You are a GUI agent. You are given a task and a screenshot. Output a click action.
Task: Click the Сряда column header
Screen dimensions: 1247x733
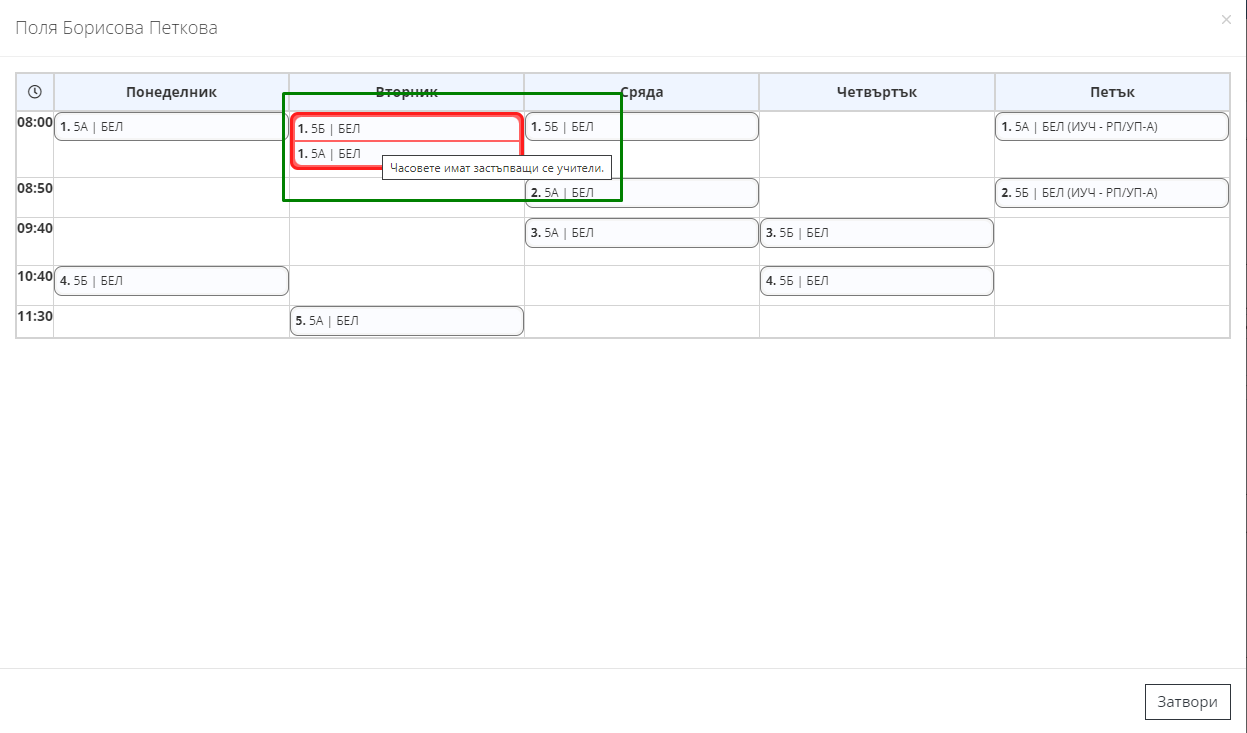[x=641, y=92]
